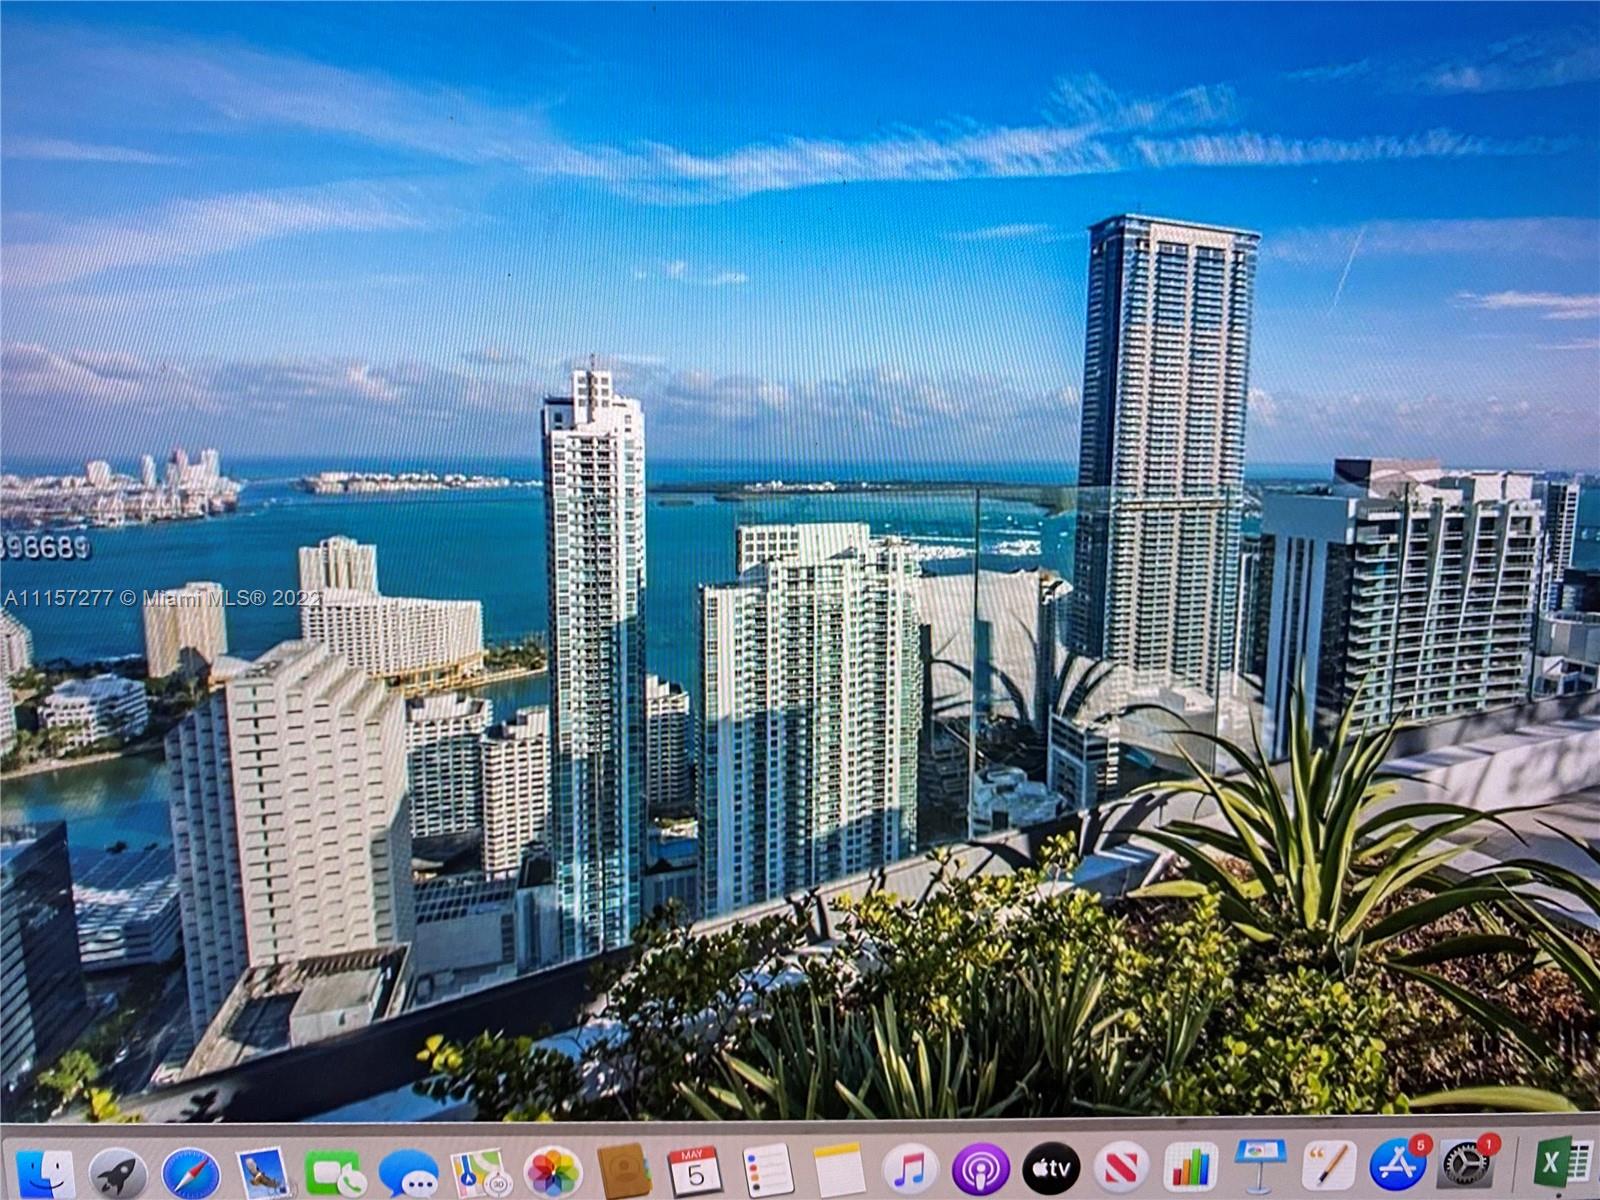
Task: Open the Keynote presentation app
Action: pos(1260,1165)
